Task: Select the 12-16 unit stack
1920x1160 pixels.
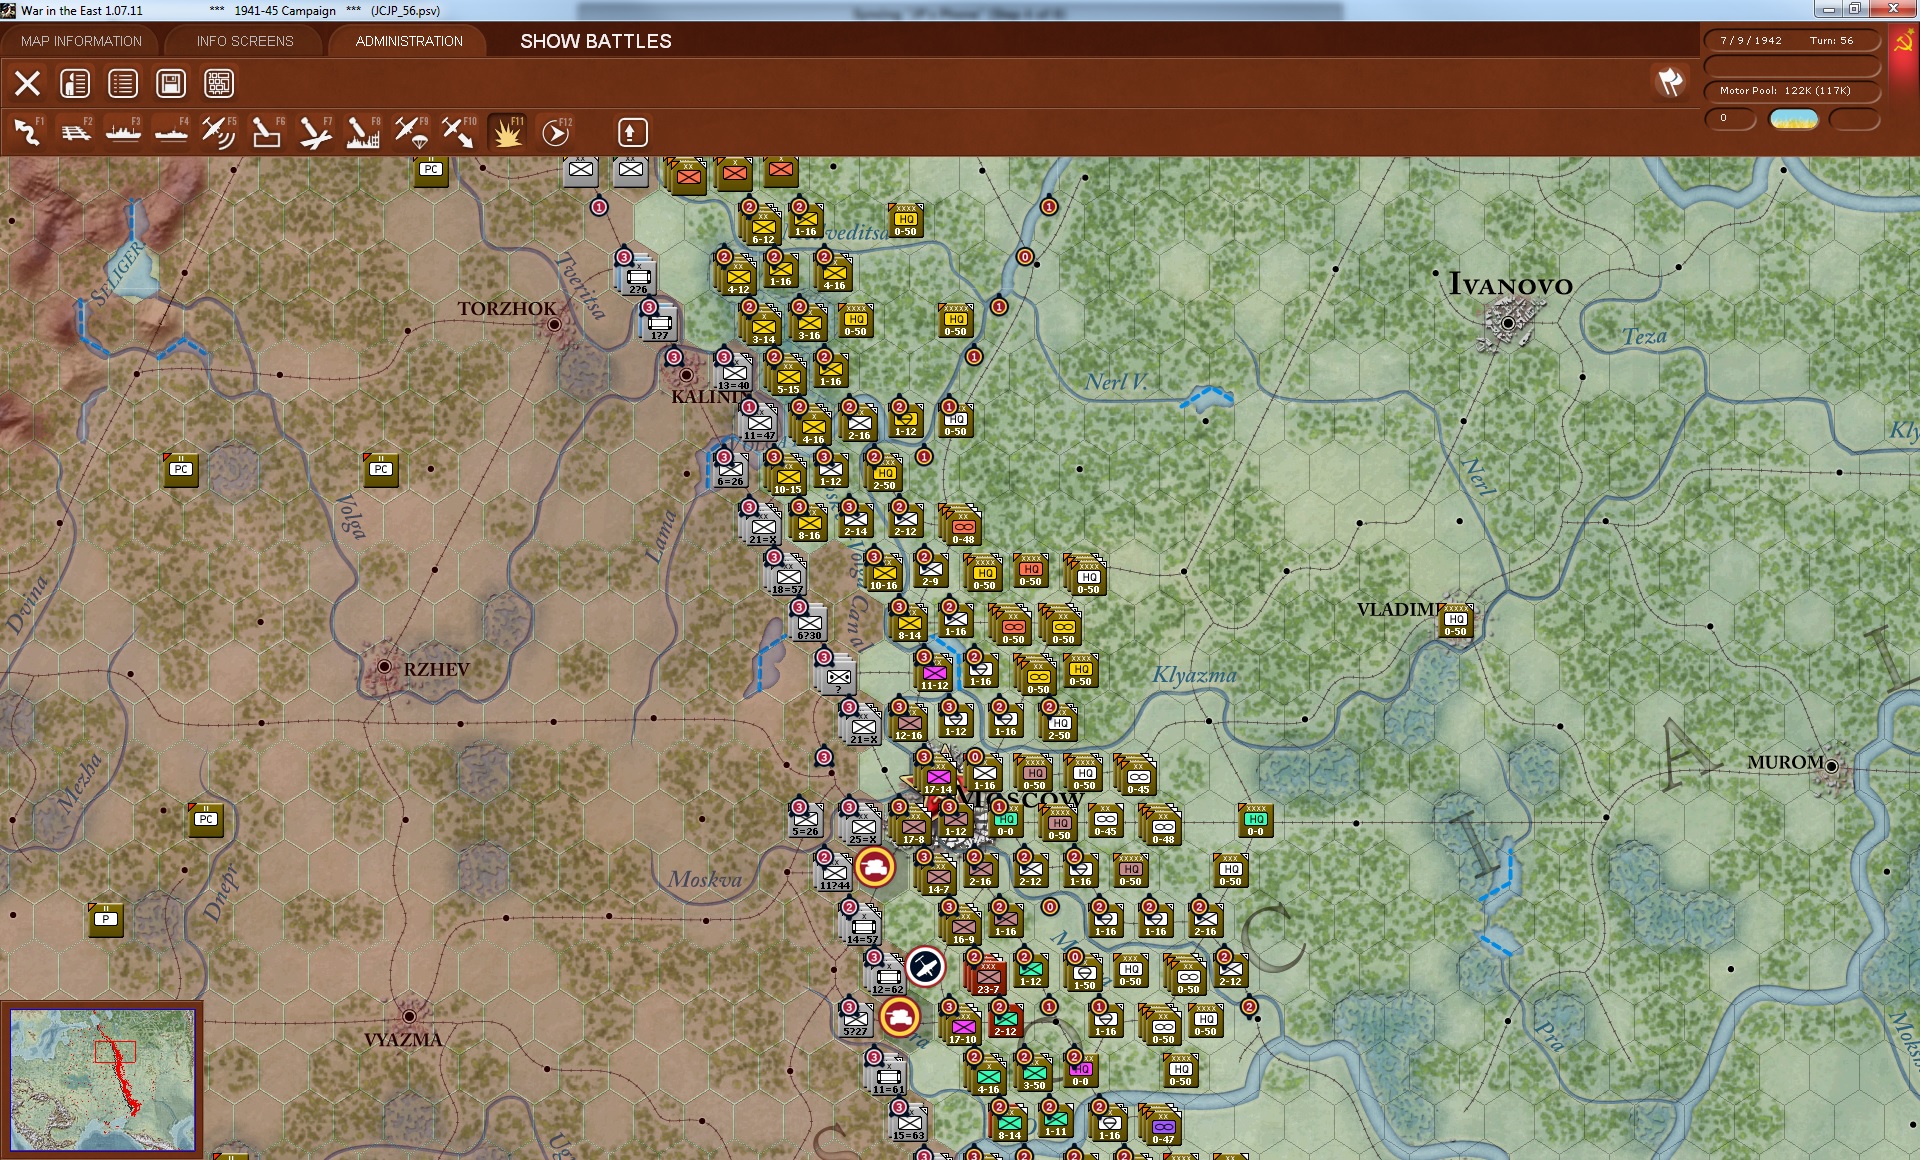Action: pos(908,723)
